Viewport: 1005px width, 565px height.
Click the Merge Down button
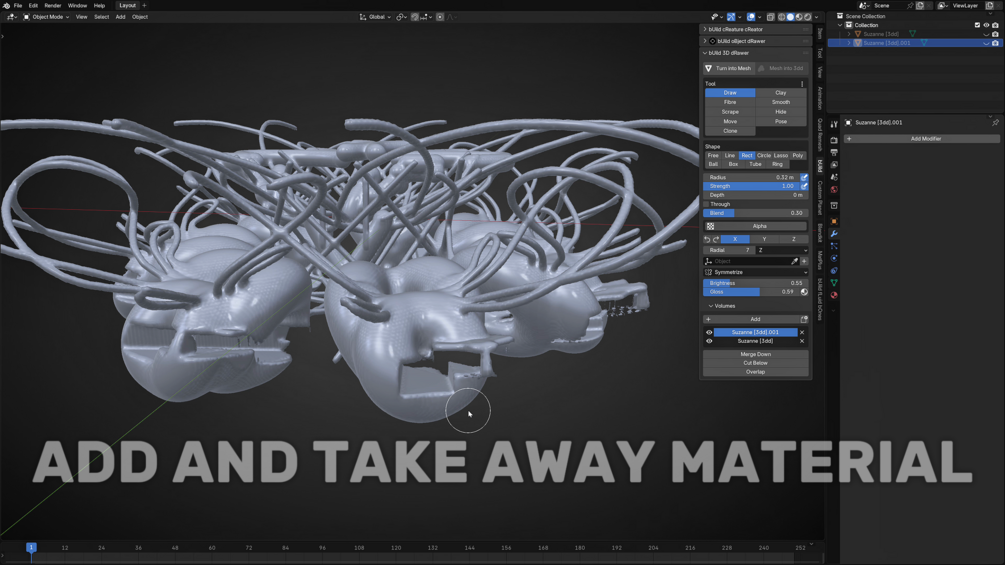[x=756, y=354]
